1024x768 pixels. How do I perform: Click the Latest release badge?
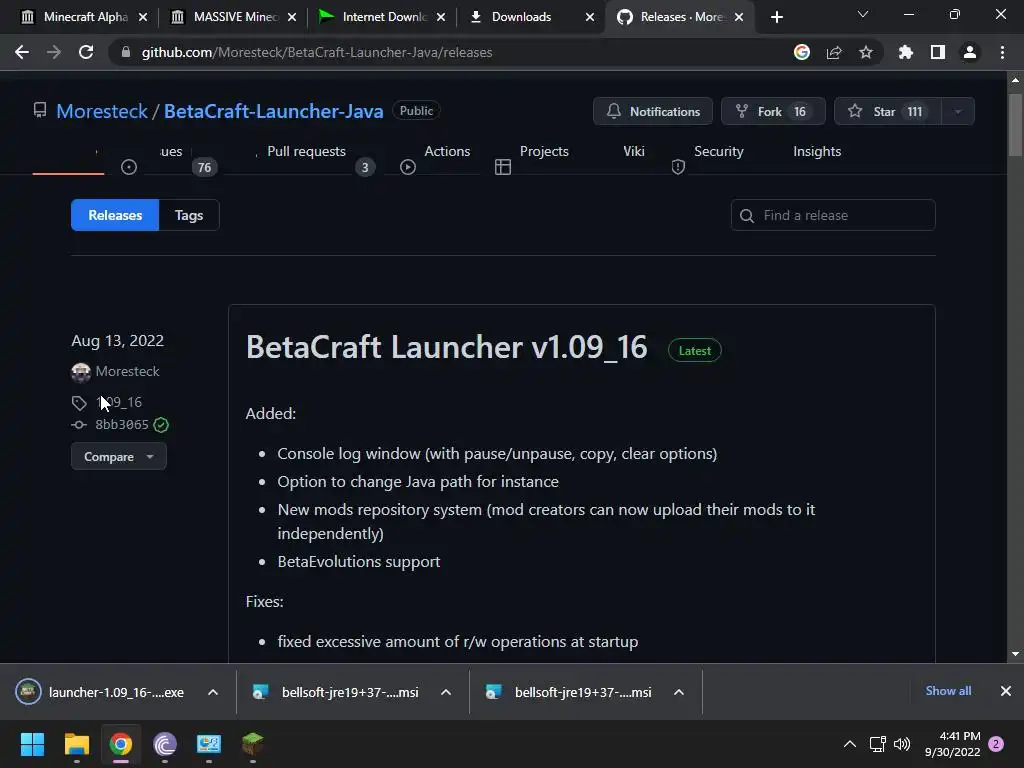point(694,351)
